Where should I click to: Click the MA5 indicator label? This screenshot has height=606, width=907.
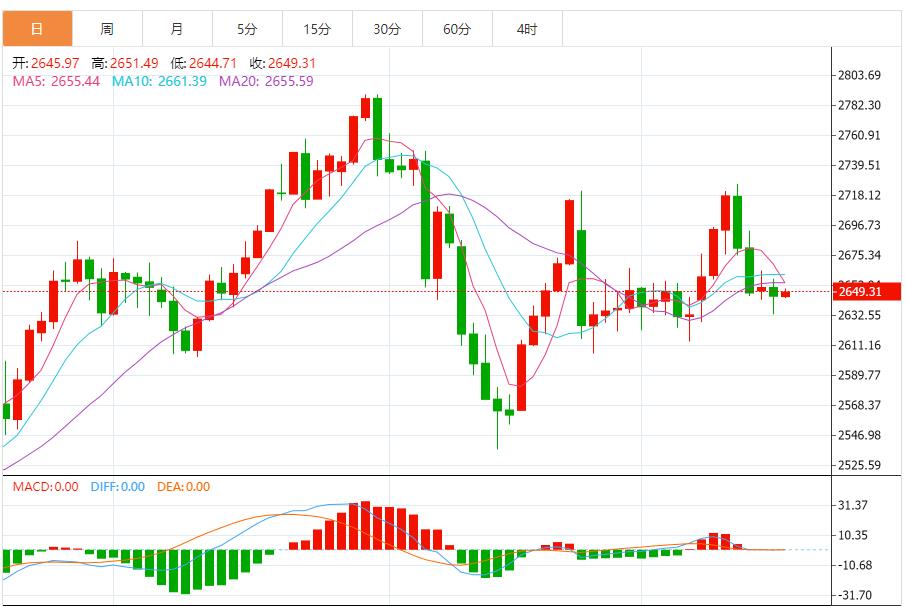[x=56, y=81]
